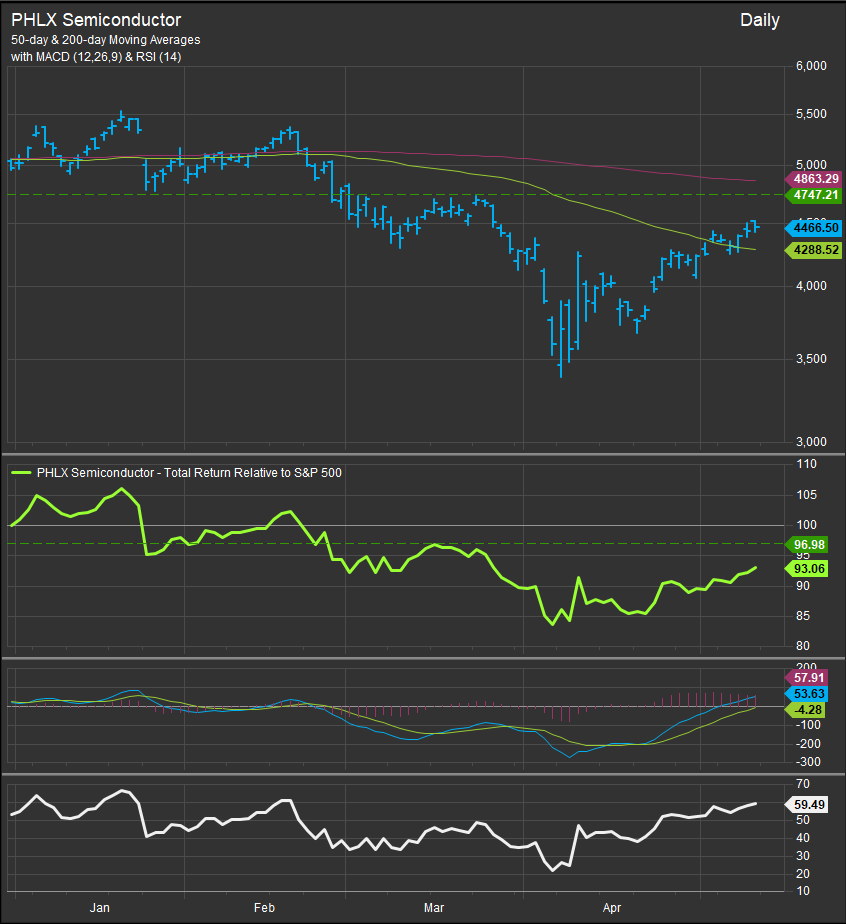Select the 4747.21 green level tag
The image size is (846, 924).
pyautogui.click(x=813, y=195)
